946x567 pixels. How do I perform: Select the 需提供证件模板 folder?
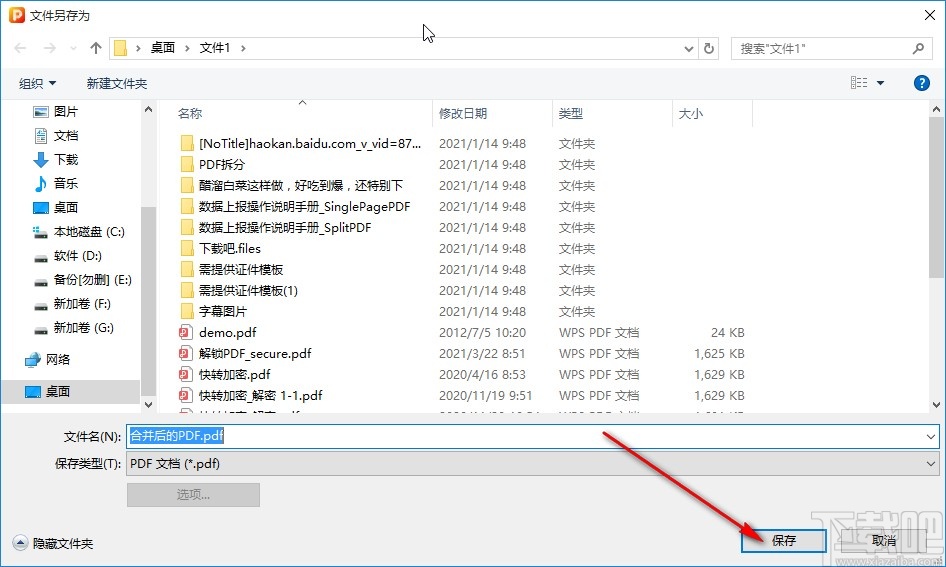click(x=241, y=270)
